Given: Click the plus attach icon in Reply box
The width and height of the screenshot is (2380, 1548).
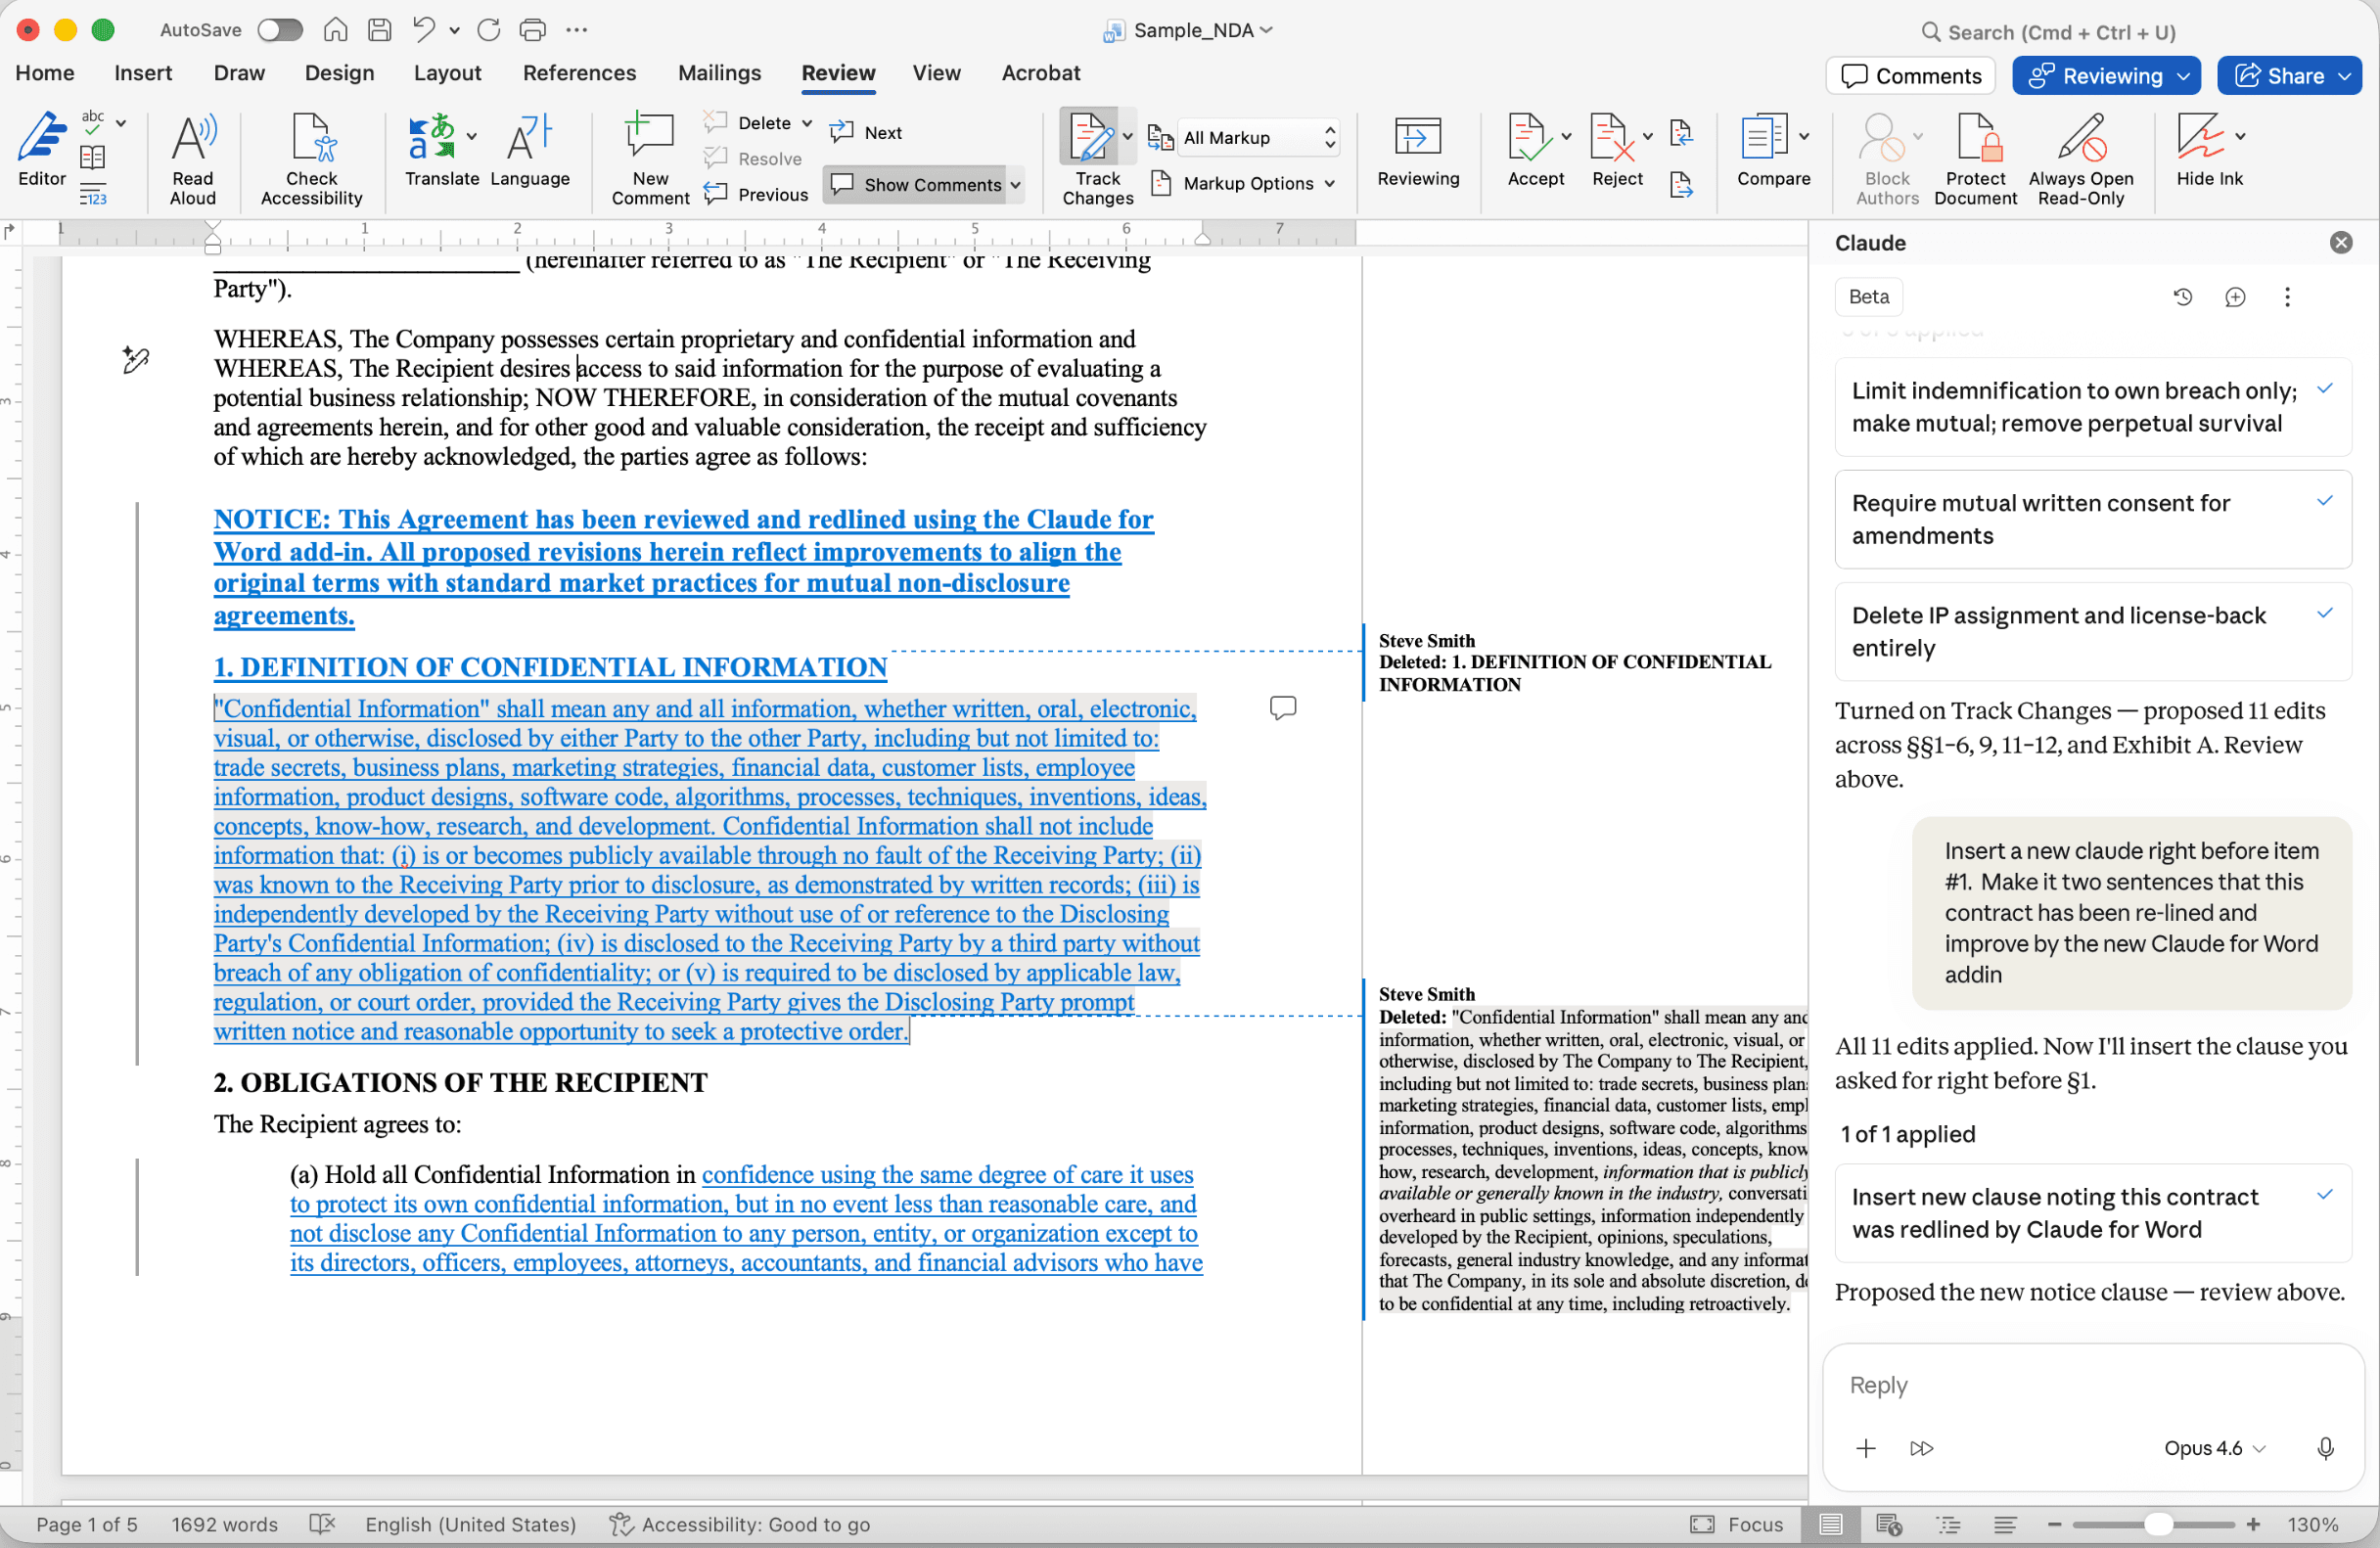Looking at the screenshot, I should tap(1866, 1448).
